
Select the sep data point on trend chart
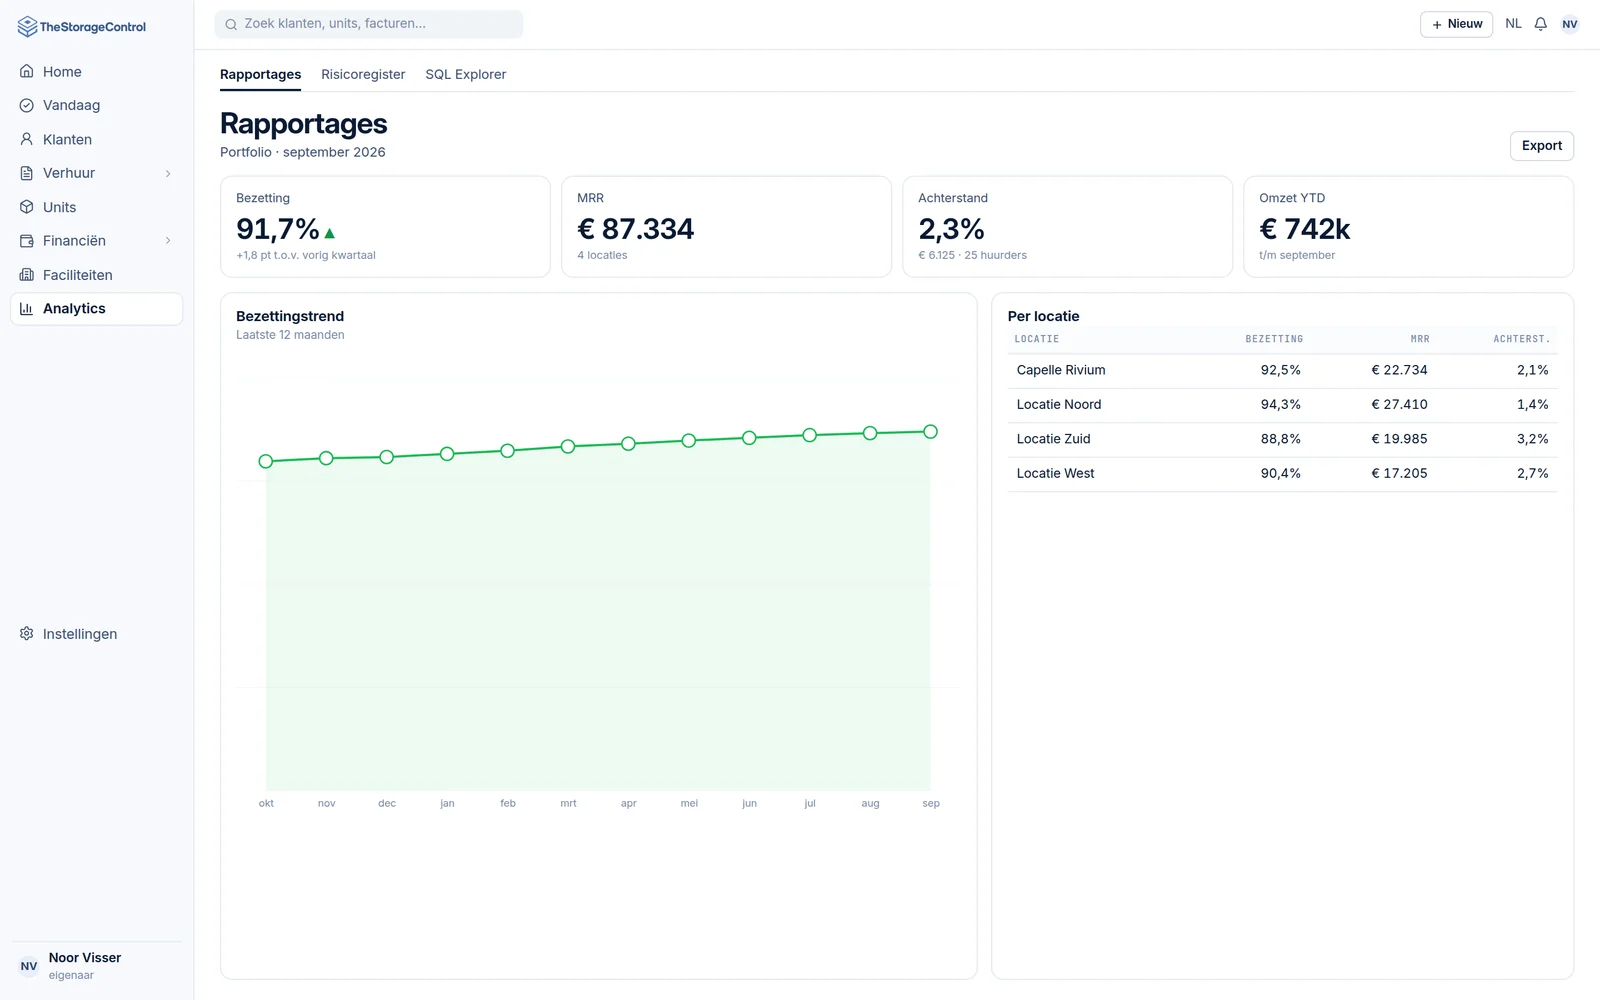(931, 432)
